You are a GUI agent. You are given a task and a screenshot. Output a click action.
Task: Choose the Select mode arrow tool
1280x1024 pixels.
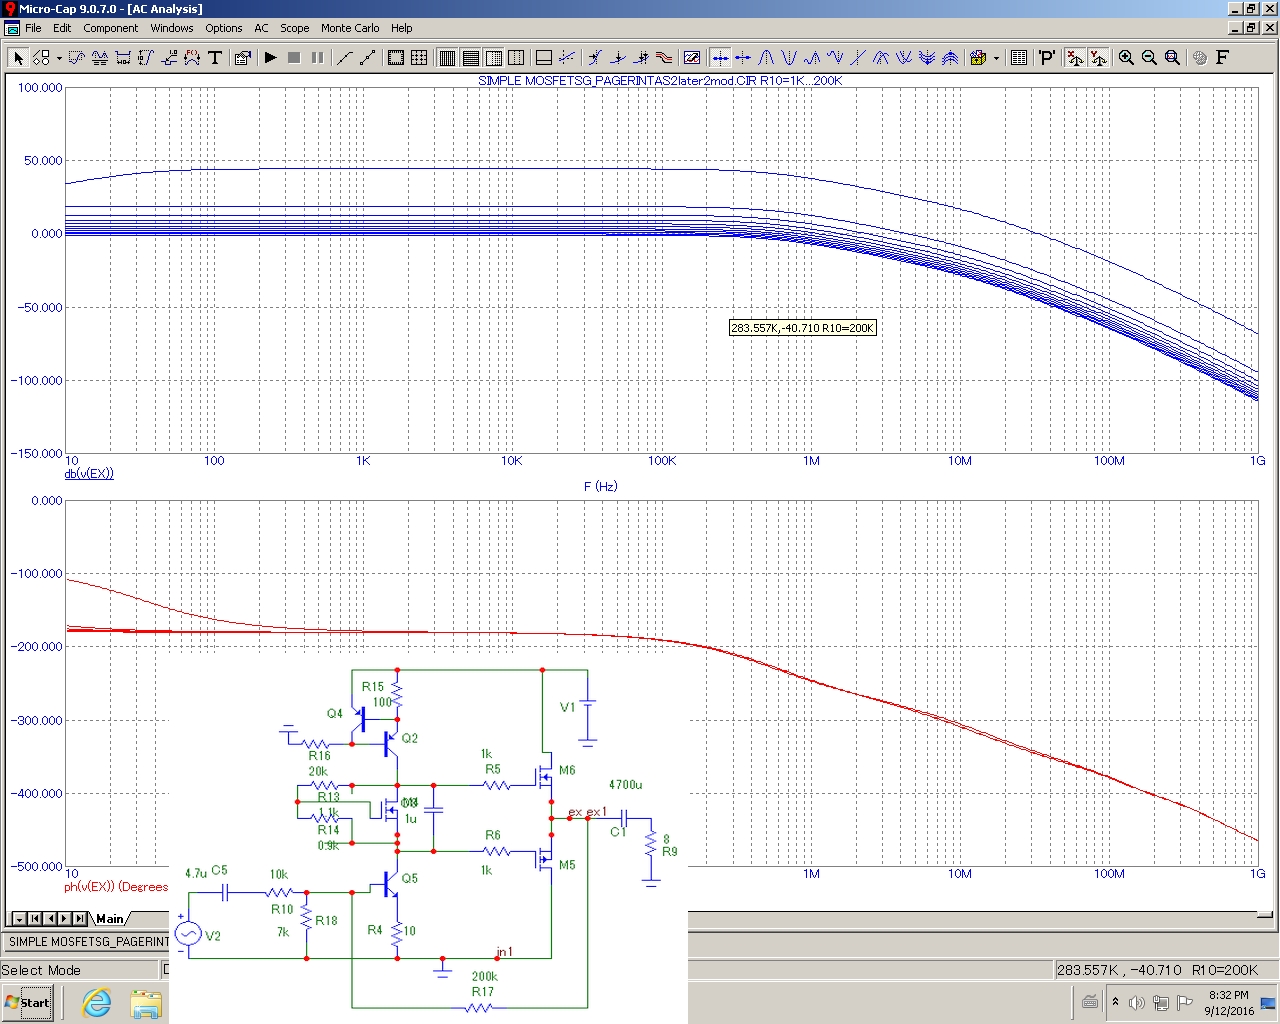click(18, 58)
